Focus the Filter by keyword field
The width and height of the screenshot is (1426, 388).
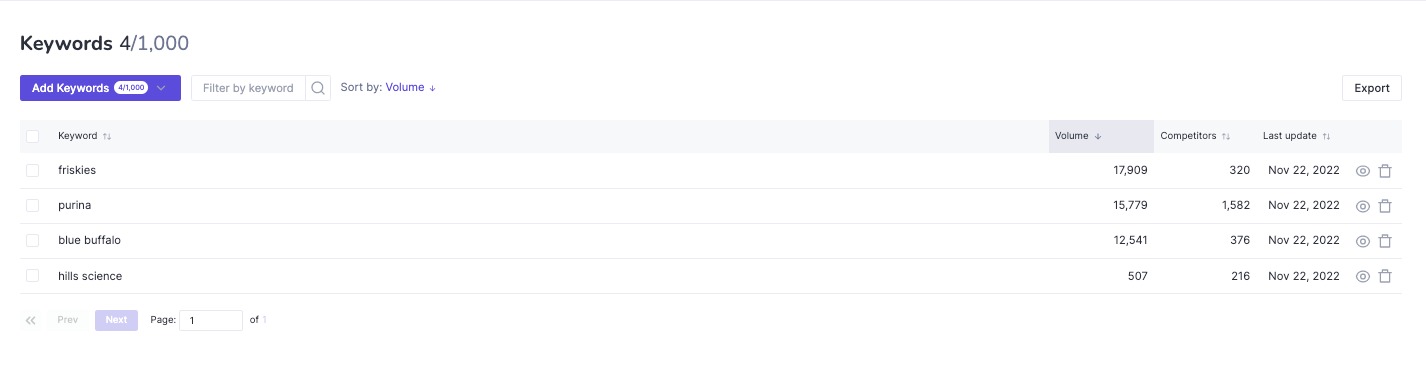[x=250, y=88]
